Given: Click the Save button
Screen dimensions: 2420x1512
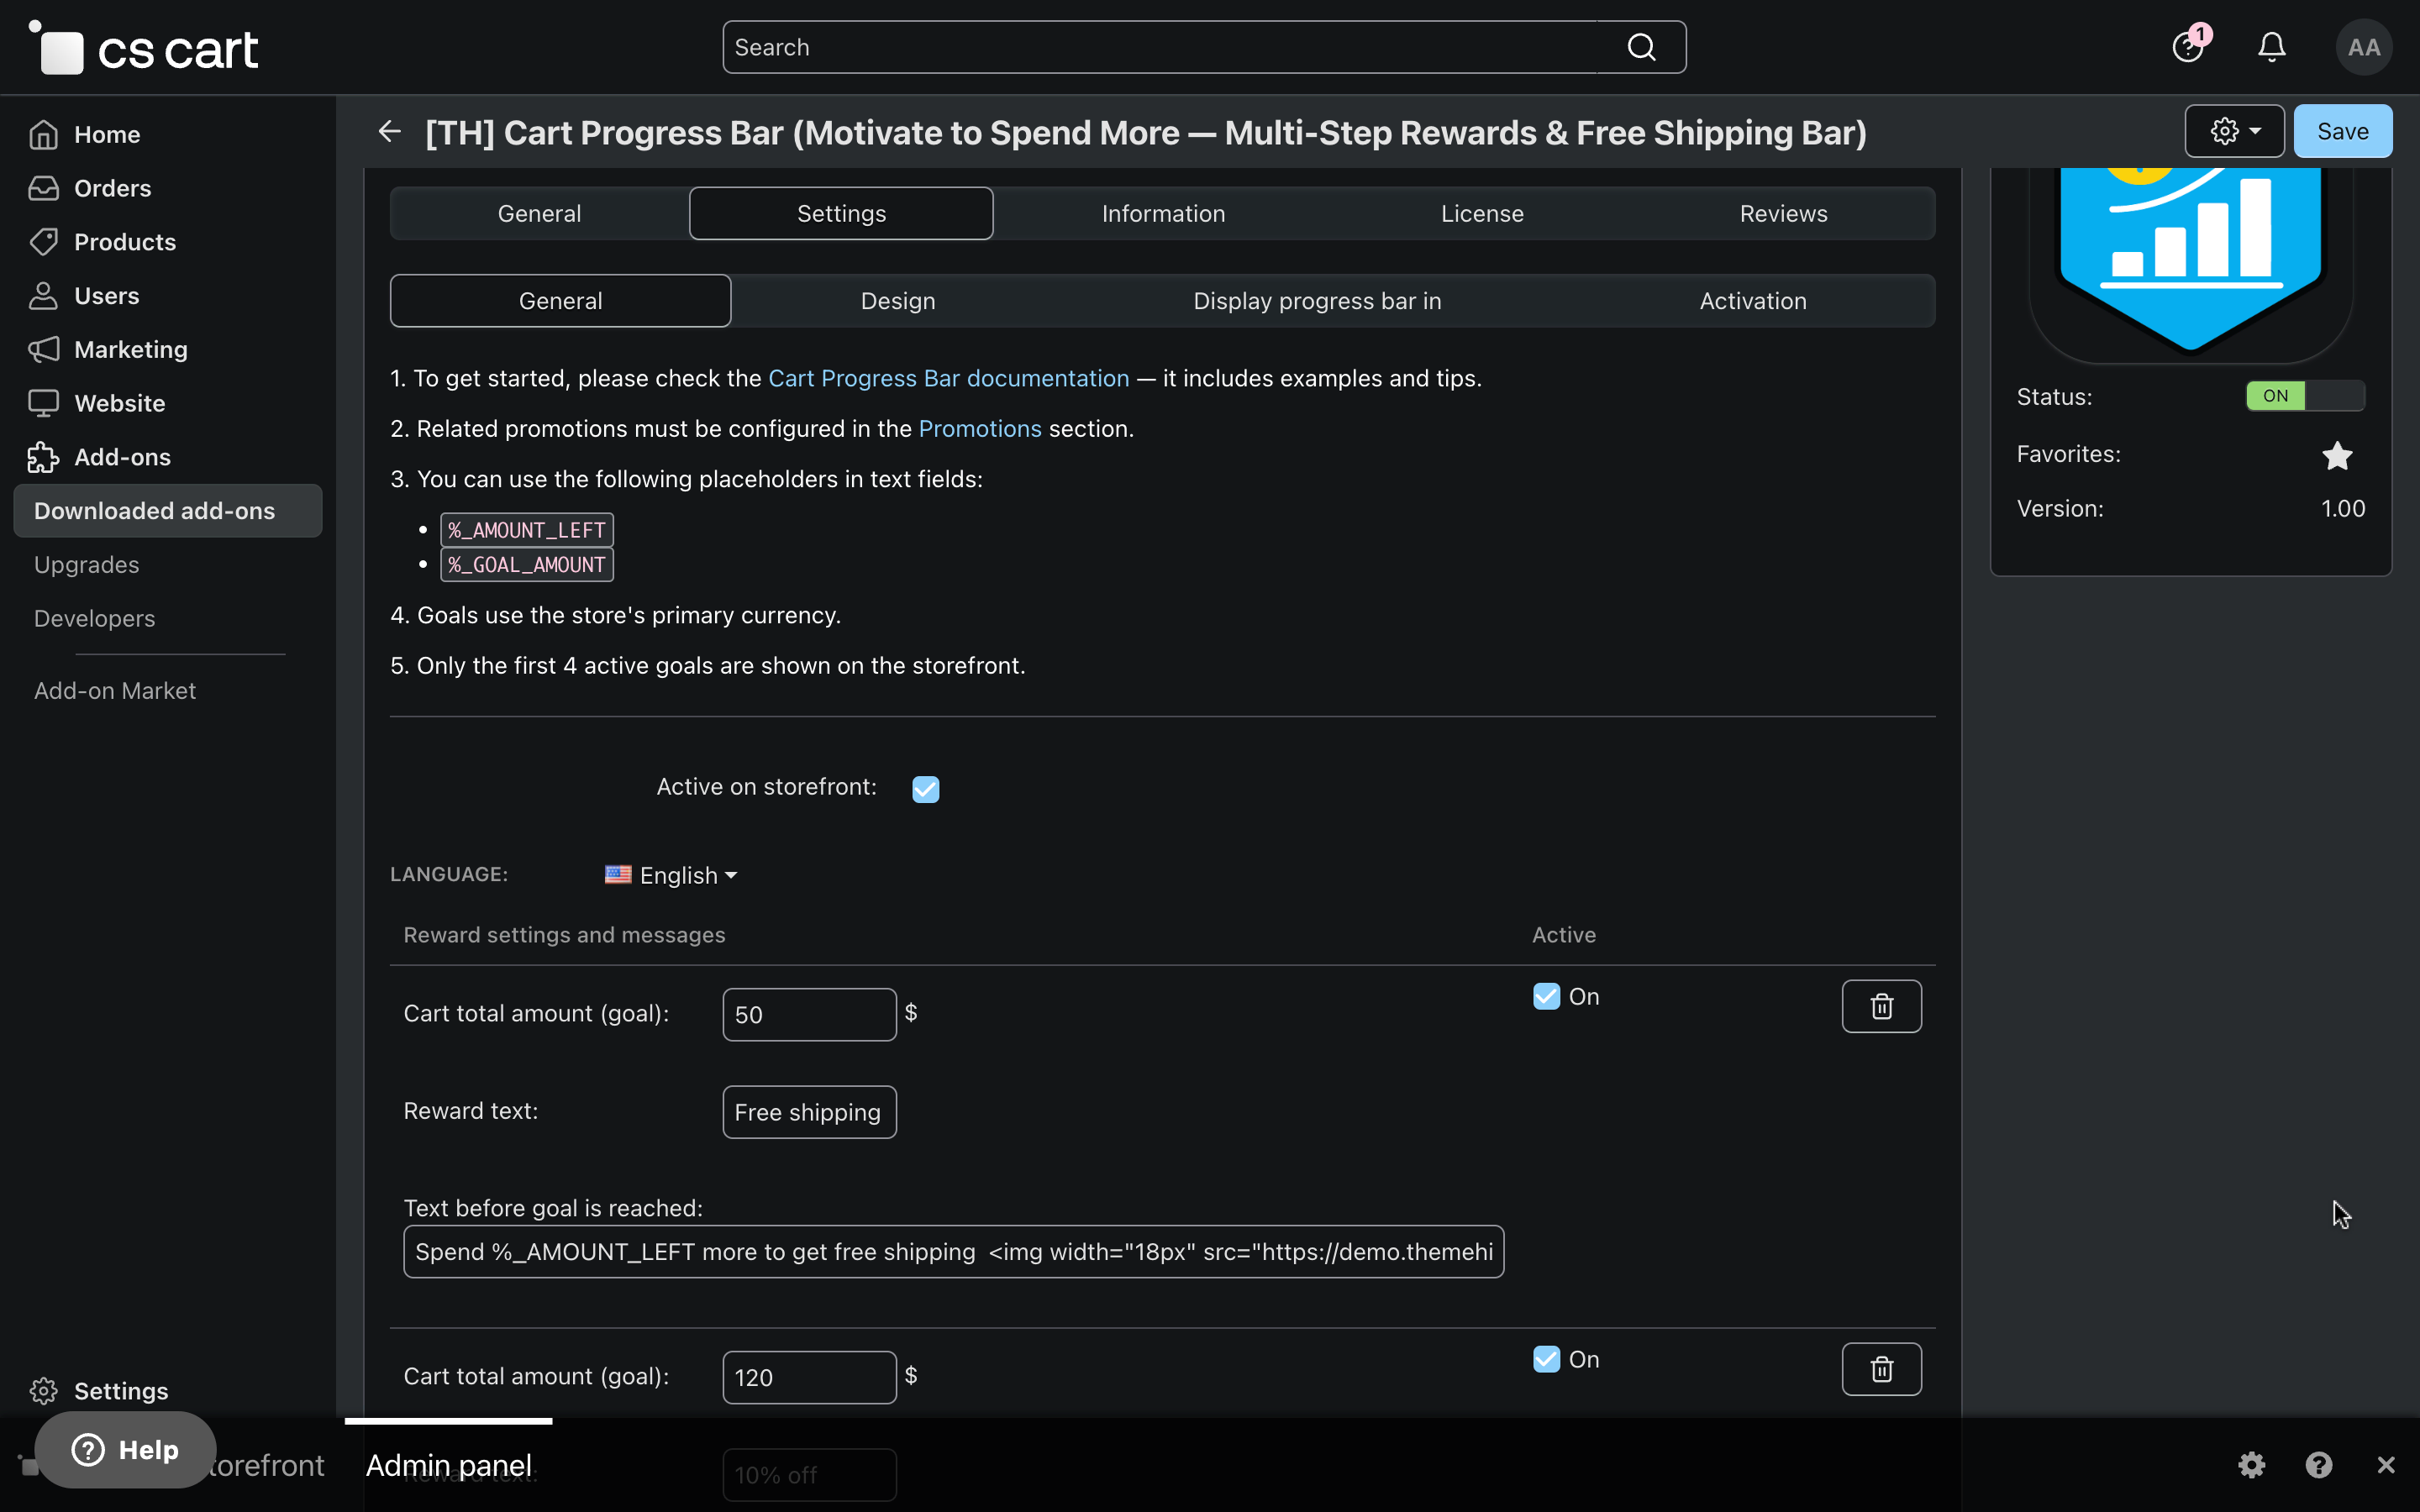Looking at the screenshot, I should pos(2342,131).
